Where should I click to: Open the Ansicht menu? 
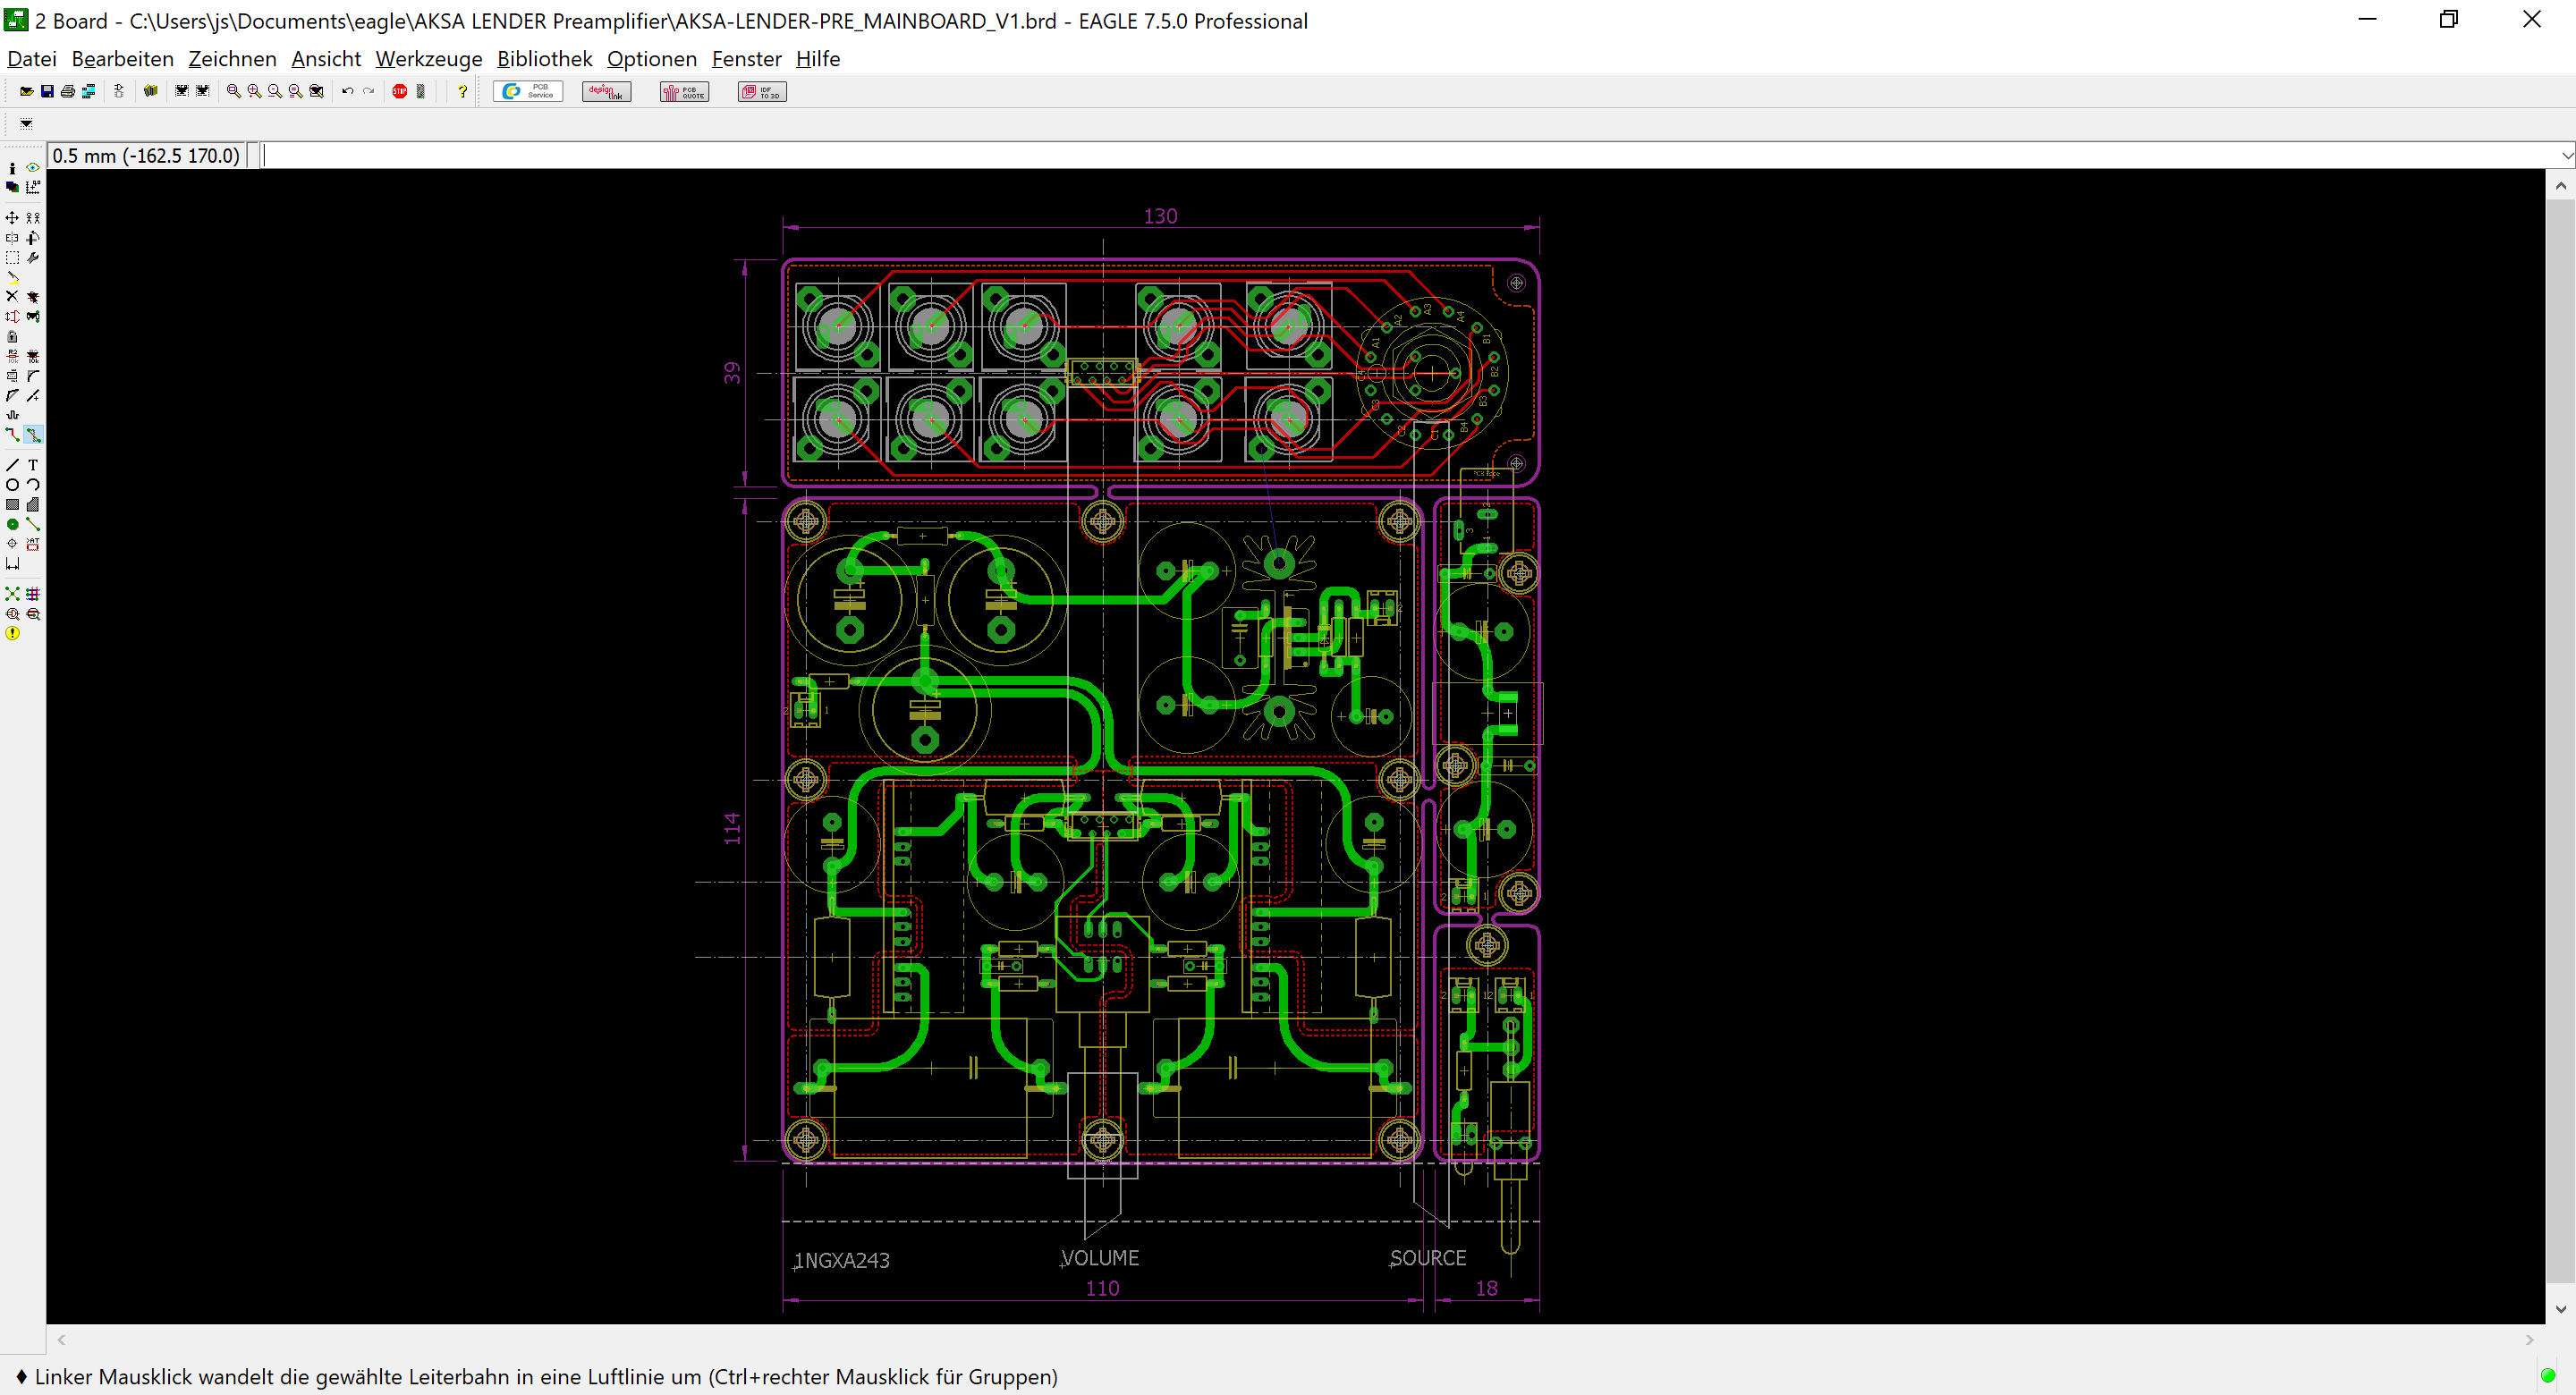pos(326,59)
